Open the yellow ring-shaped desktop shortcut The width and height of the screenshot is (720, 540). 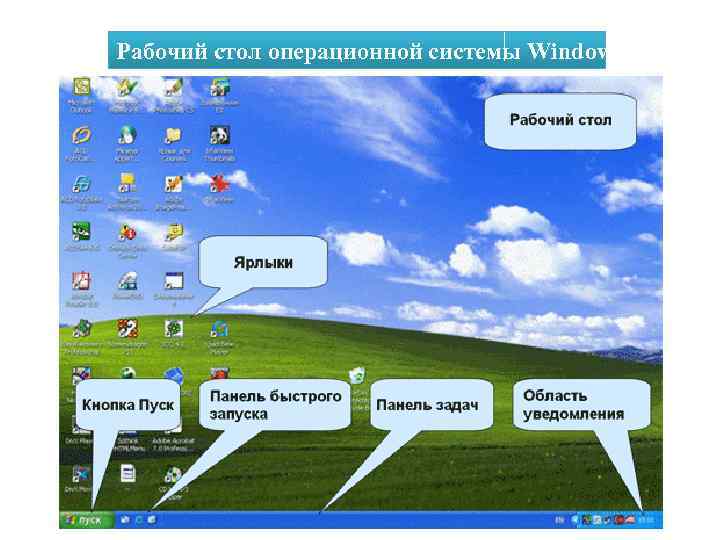pos(82,135)
